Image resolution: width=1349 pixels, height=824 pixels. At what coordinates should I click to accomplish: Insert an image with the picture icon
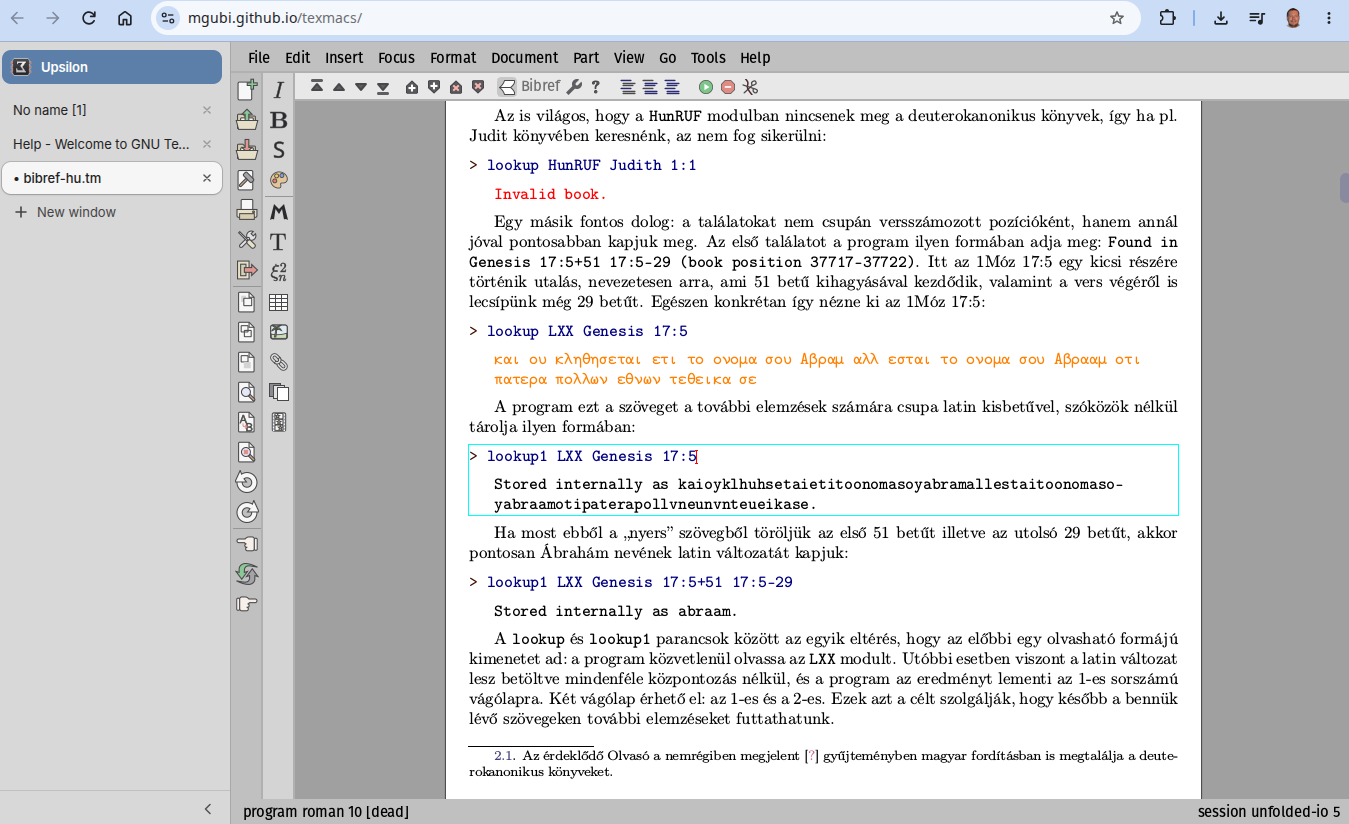coord(279,332)
